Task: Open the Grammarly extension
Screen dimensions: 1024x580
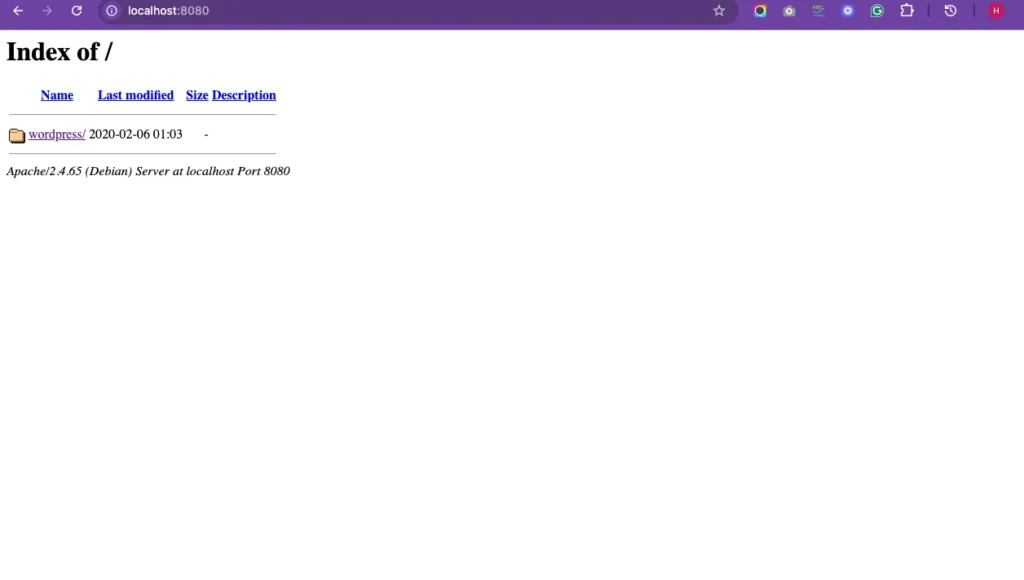Action: 877,11
